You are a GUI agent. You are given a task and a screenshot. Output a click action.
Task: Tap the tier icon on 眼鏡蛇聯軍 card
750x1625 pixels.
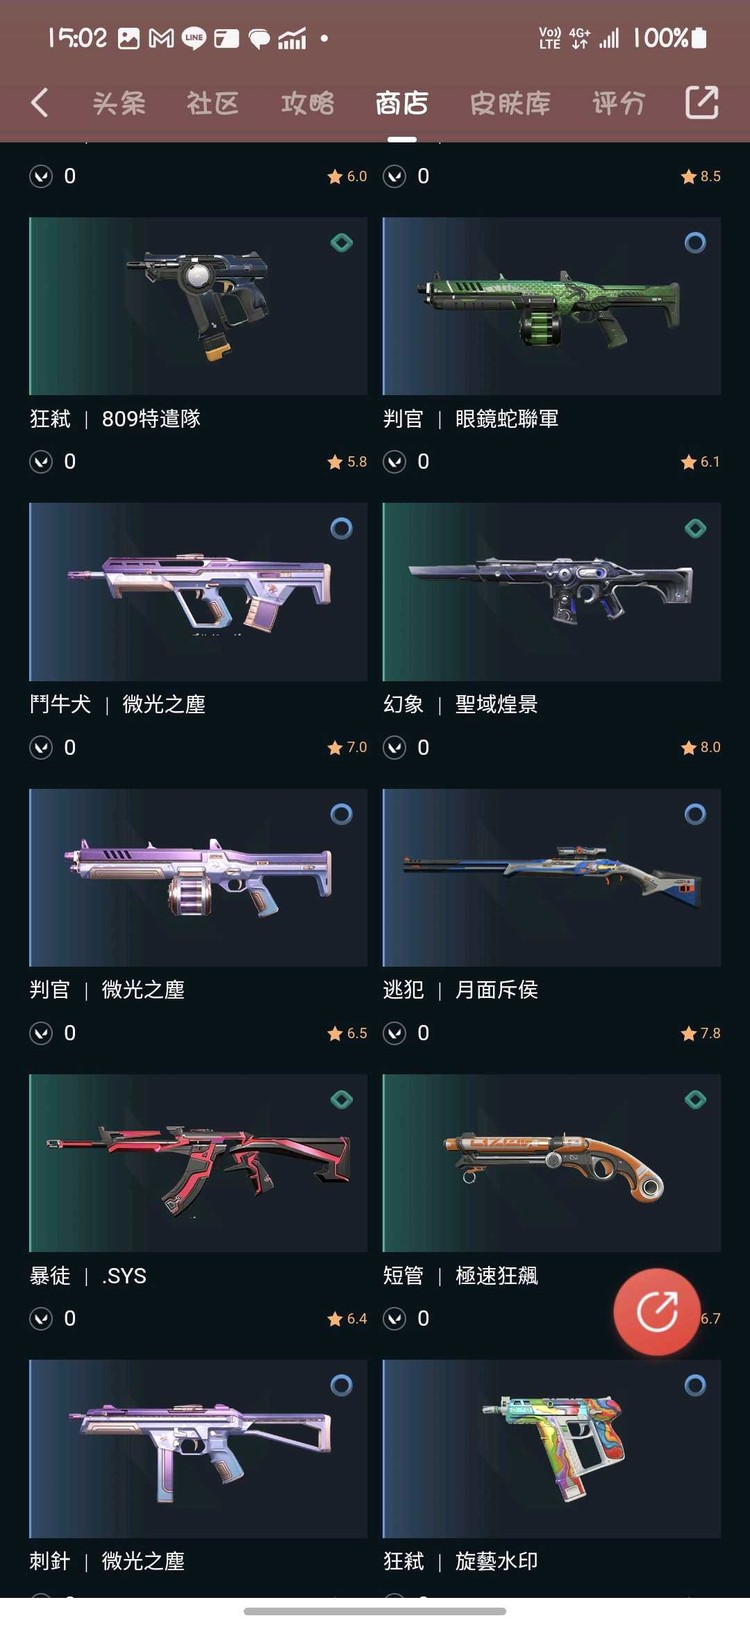point(695,242)
